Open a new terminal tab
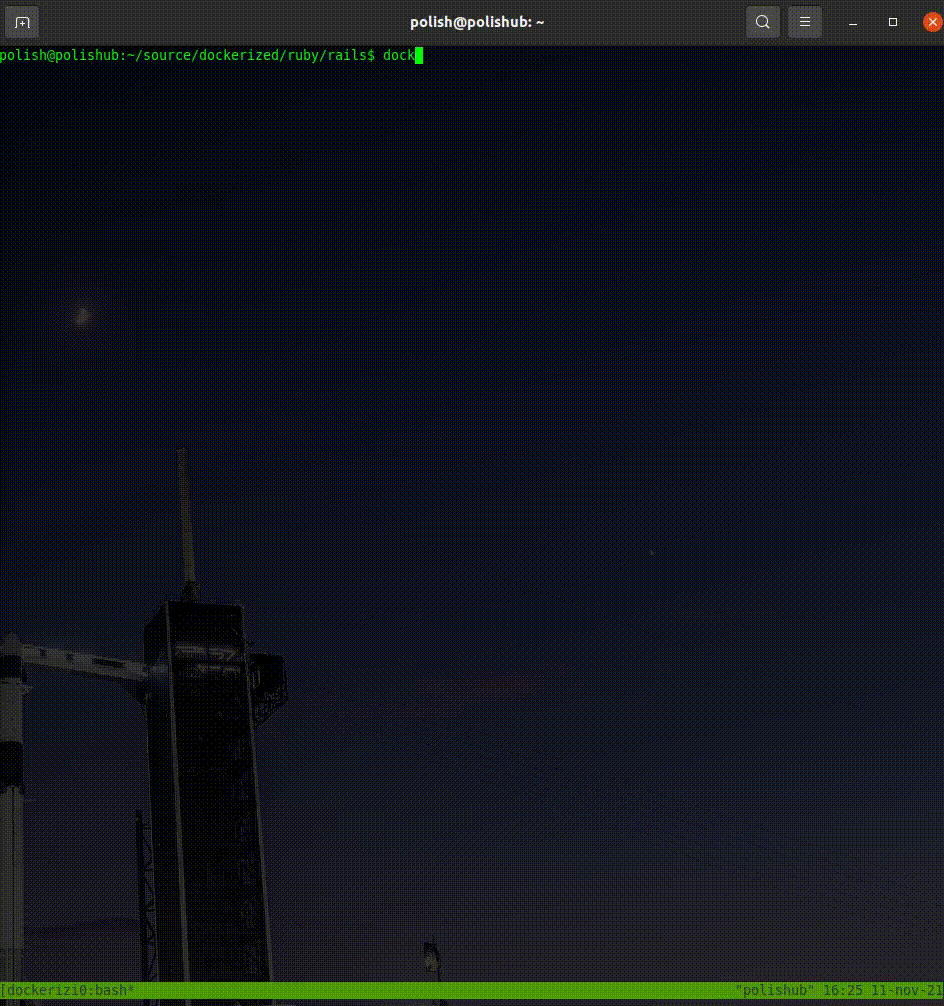The image size is (944, 1006). click(x=22, y=22)
